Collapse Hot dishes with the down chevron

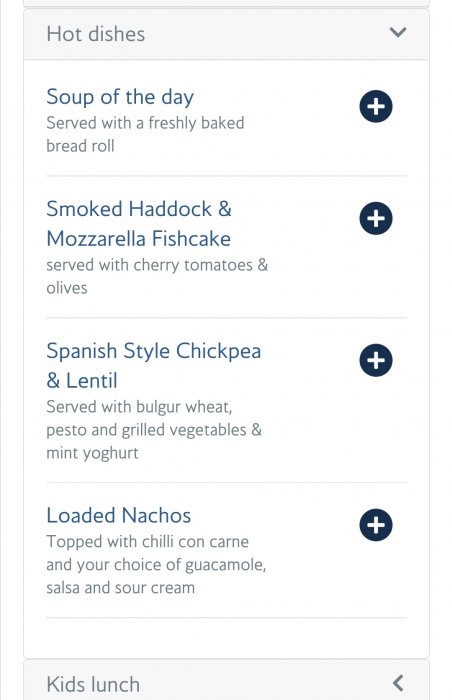point(398,32)
